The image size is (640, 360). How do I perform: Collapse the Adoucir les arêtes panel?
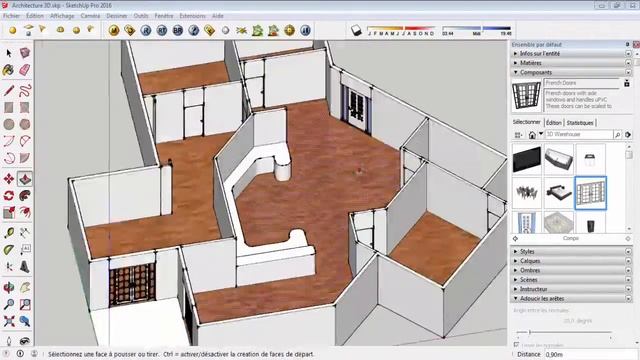(571, 298)
